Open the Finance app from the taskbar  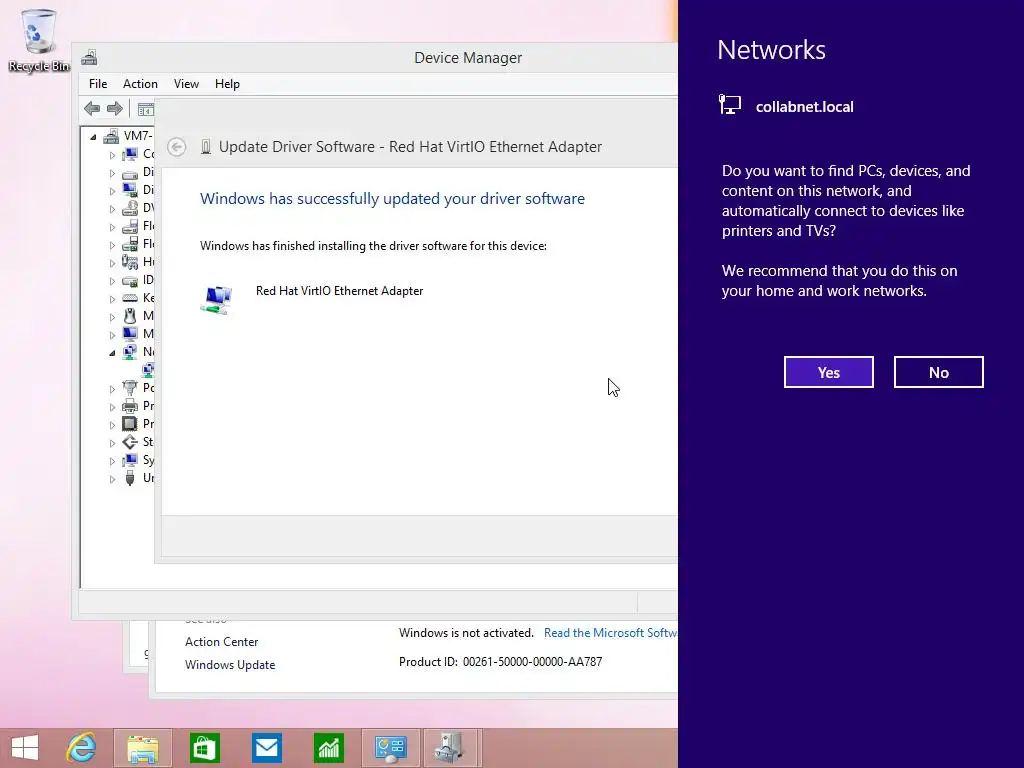[x=328, y=748]
